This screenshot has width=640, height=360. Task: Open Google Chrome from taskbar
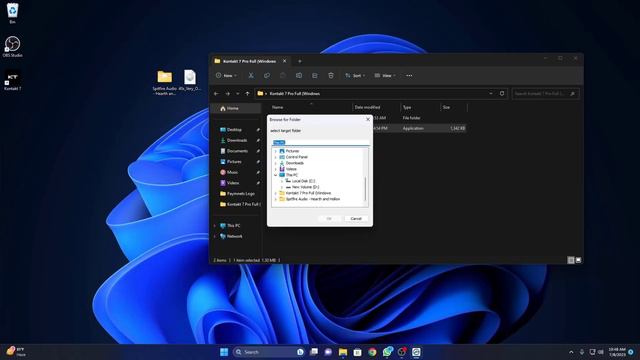372,352
